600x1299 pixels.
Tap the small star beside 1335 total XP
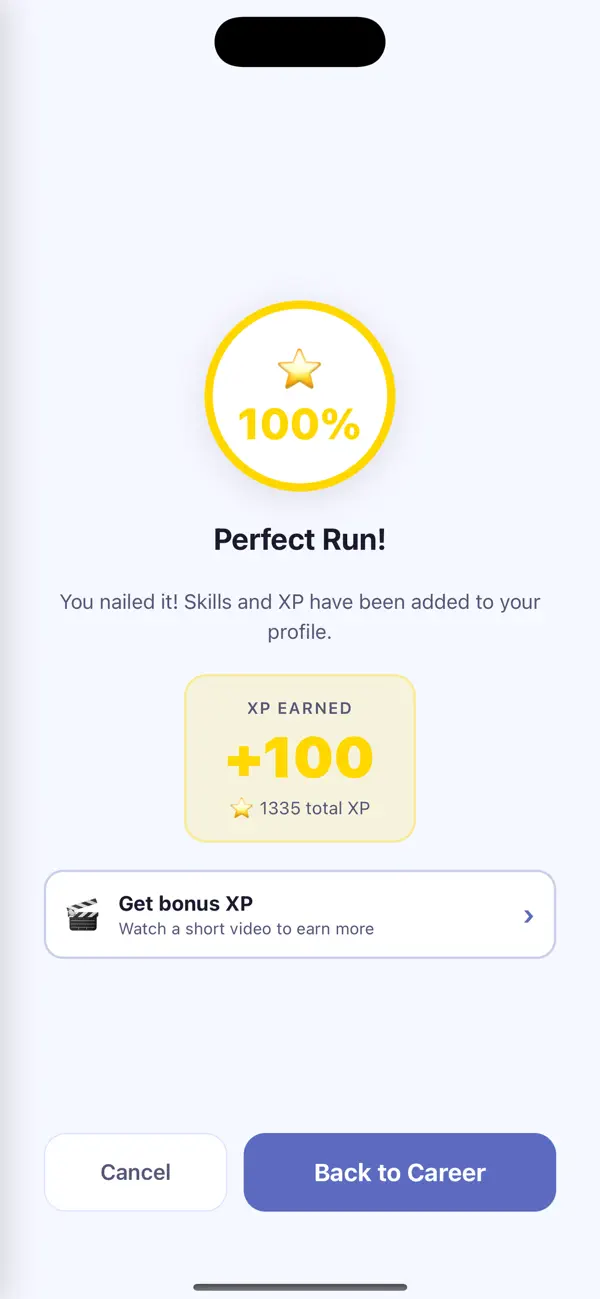(x=242, y=808)
